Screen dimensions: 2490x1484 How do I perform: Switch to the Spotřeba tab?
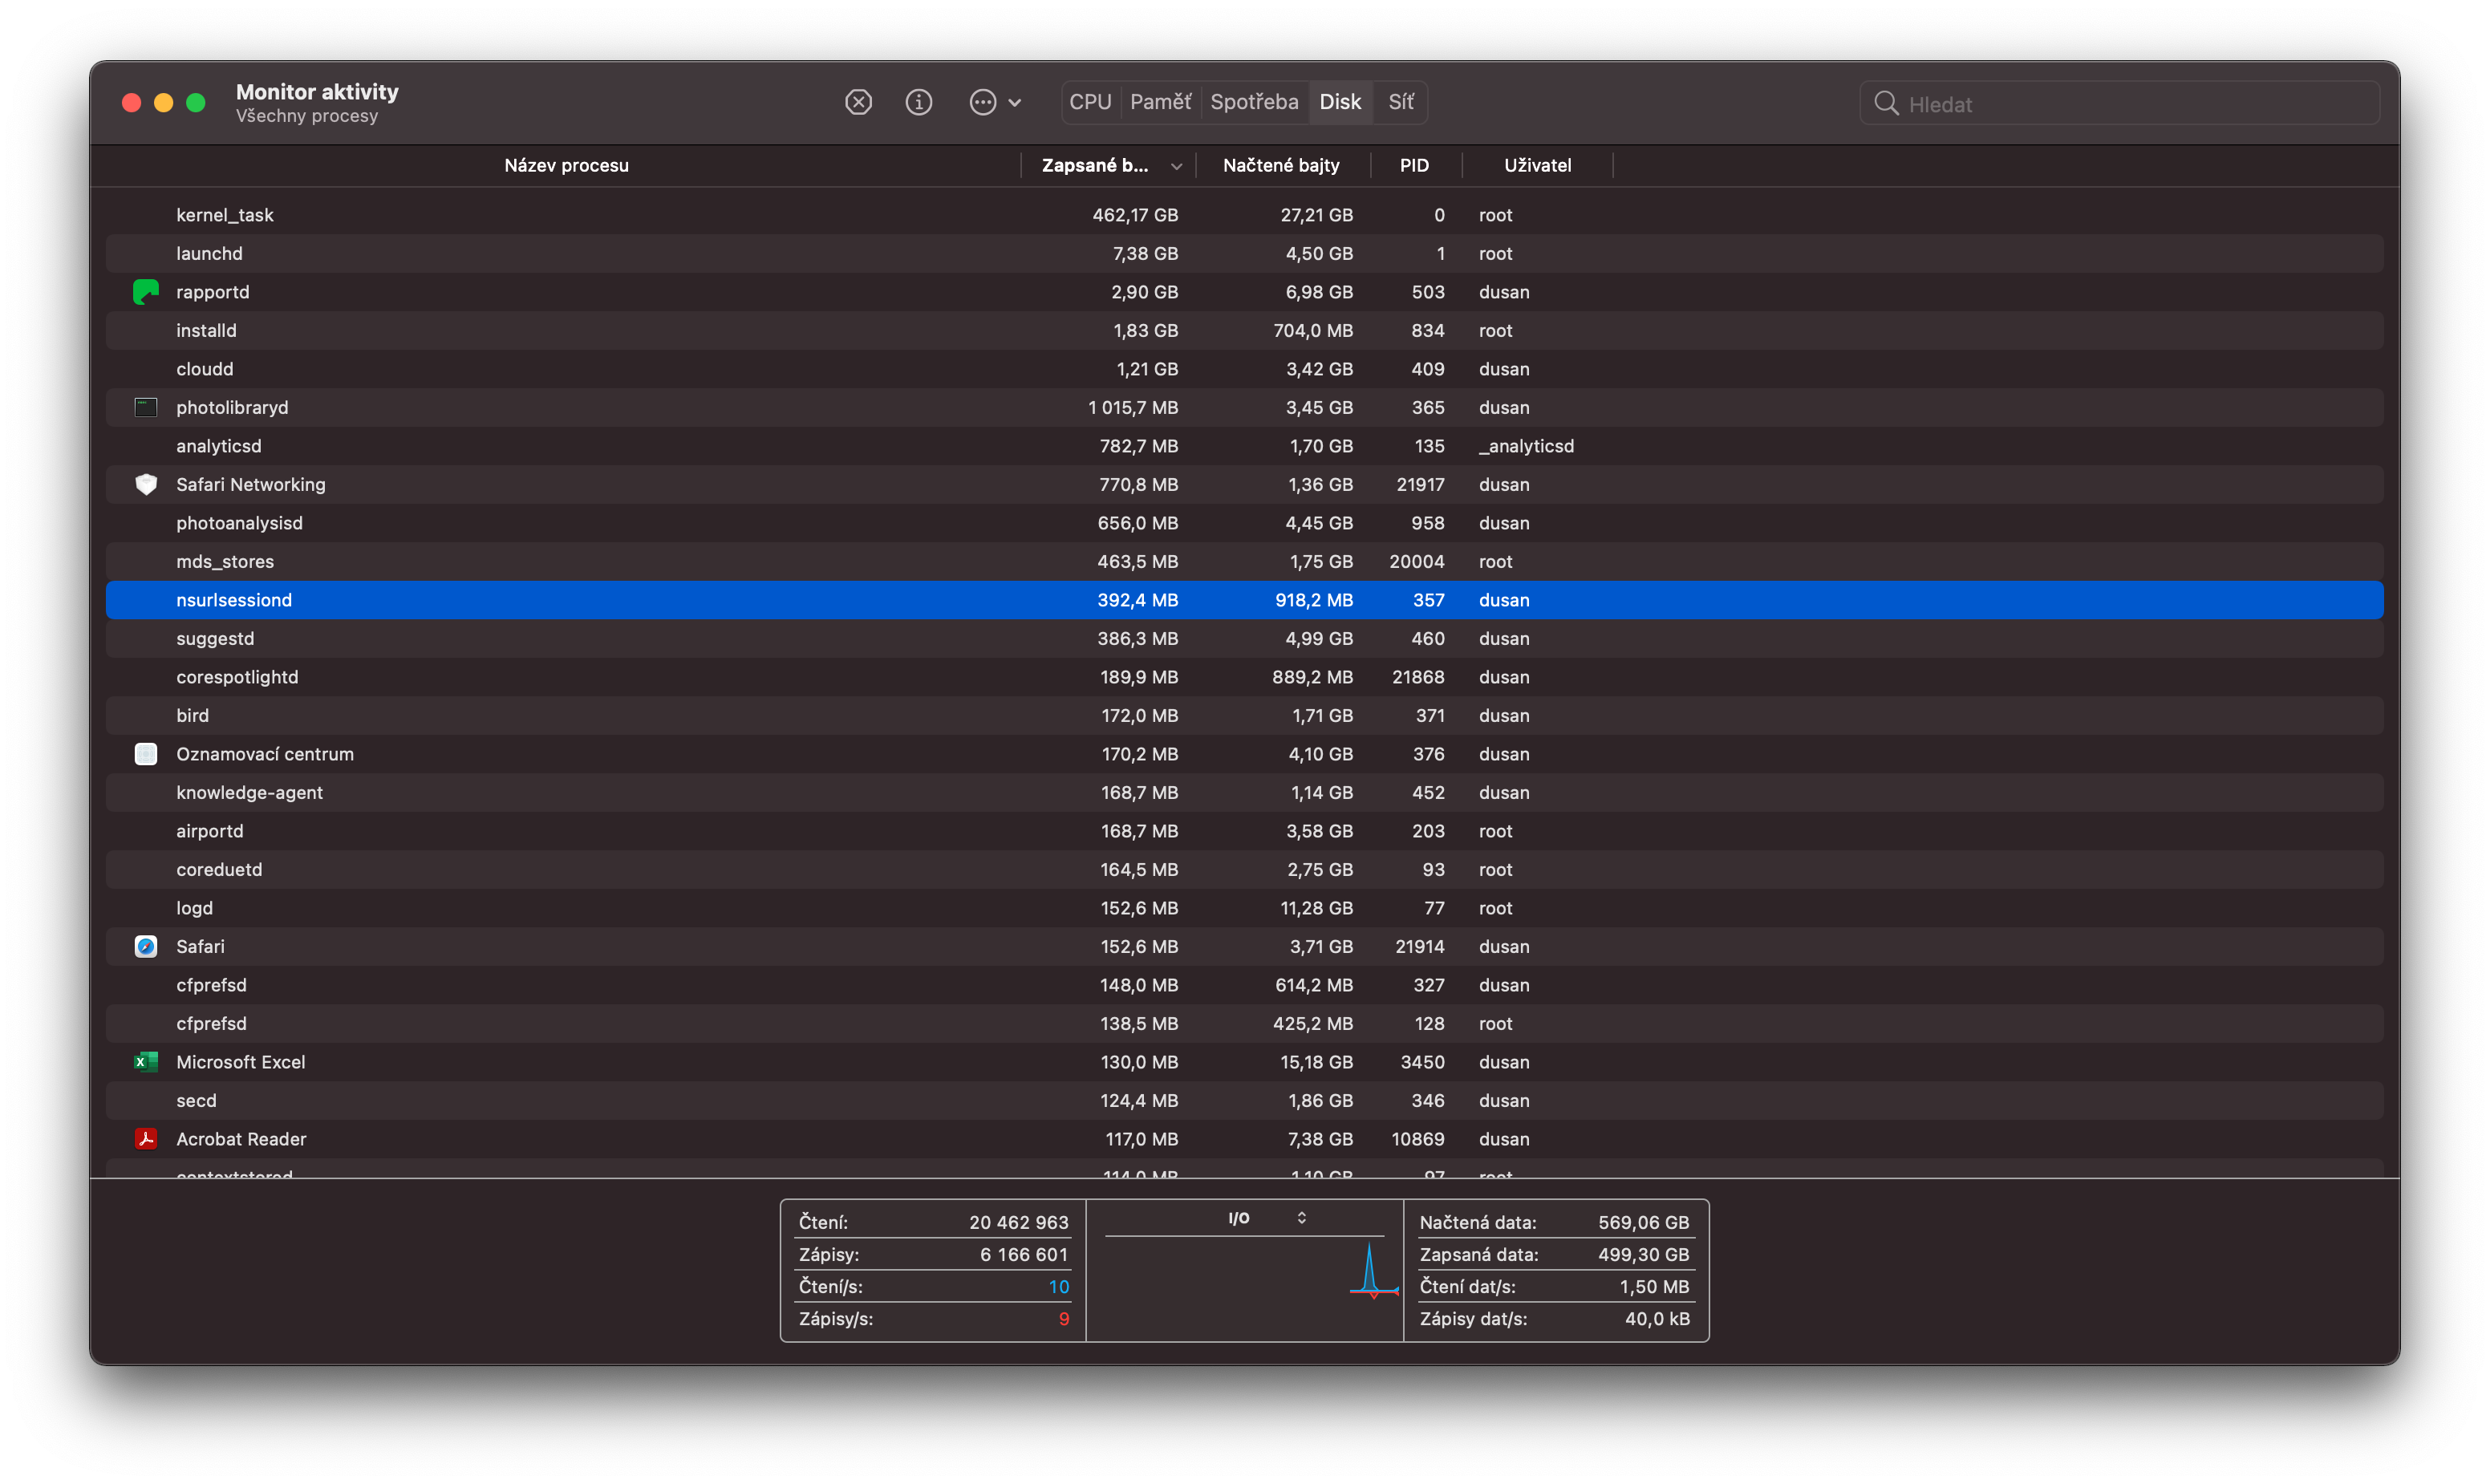1254,102
